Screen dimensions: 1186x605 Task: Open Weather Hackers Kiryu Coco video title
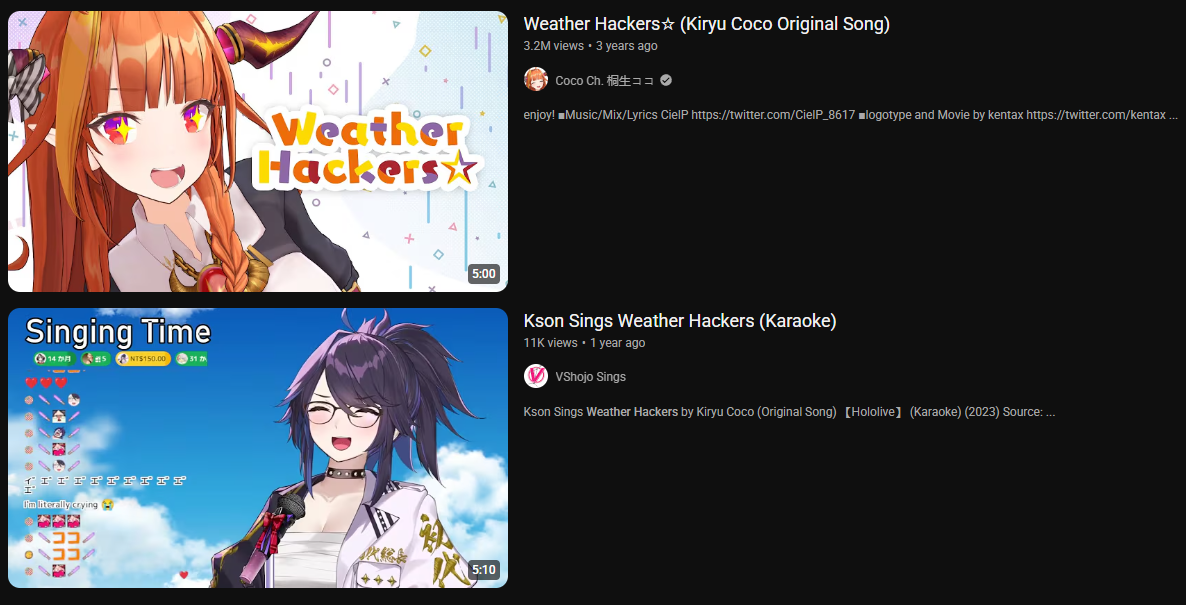tap(706, 24)
